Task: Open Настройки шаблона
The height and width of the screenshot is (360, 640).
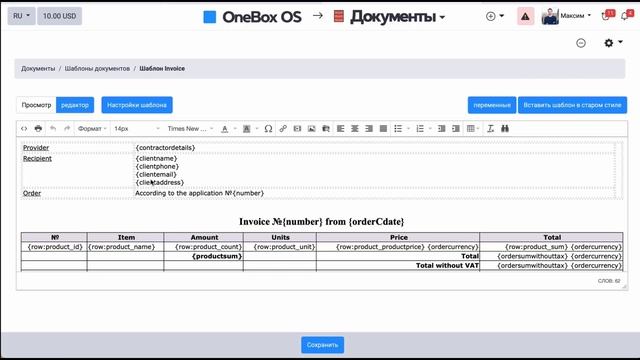Action: [x=137, y=105]
